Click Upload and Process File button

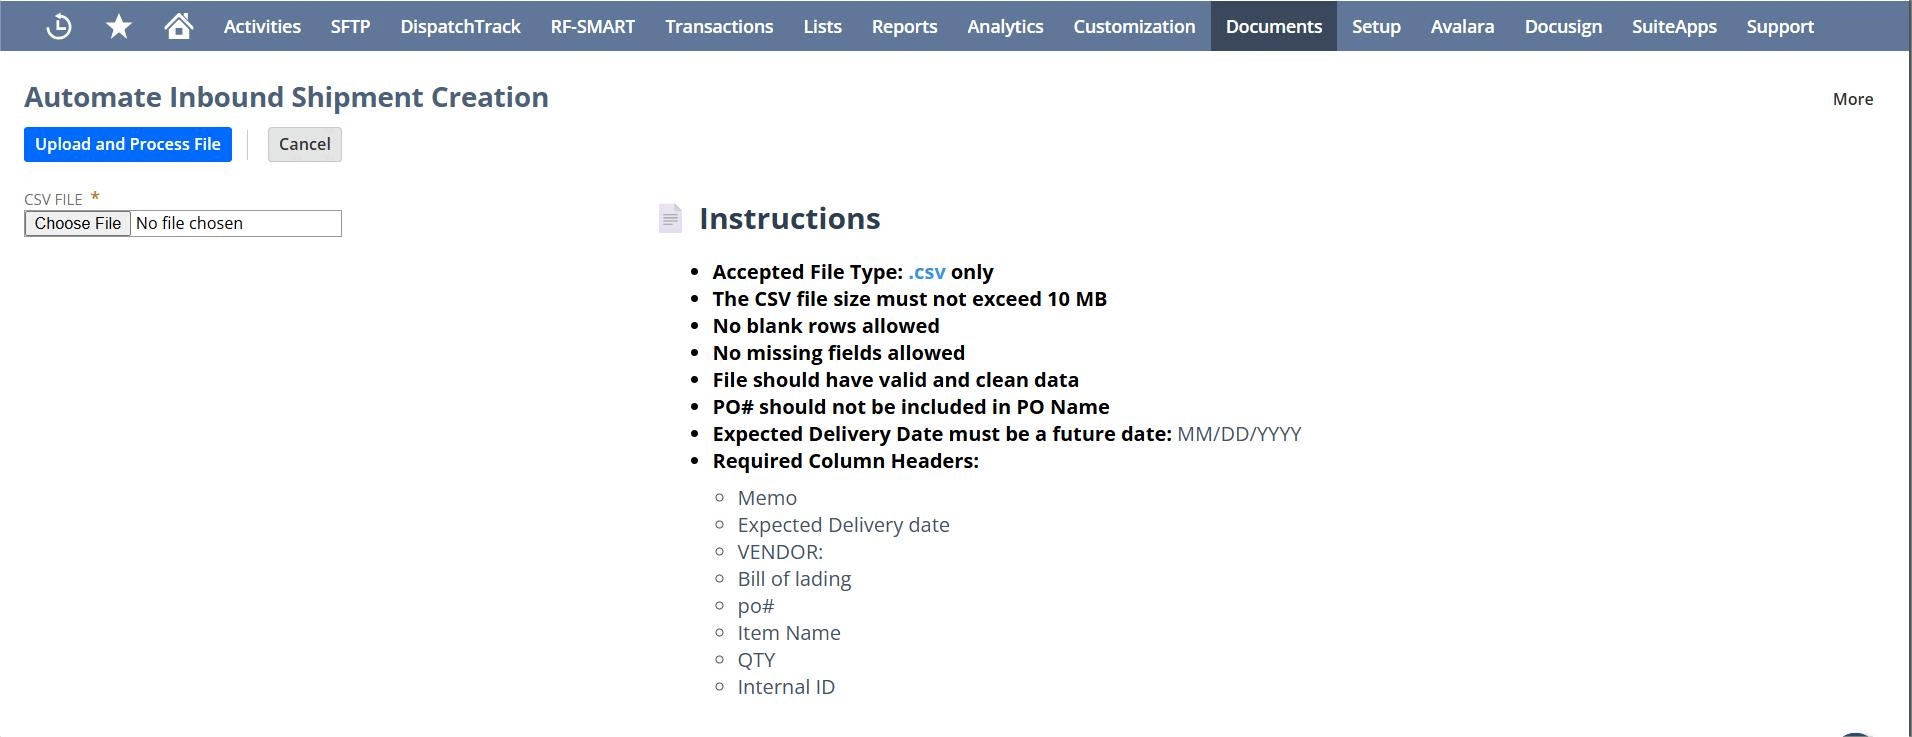pos(128,144)
